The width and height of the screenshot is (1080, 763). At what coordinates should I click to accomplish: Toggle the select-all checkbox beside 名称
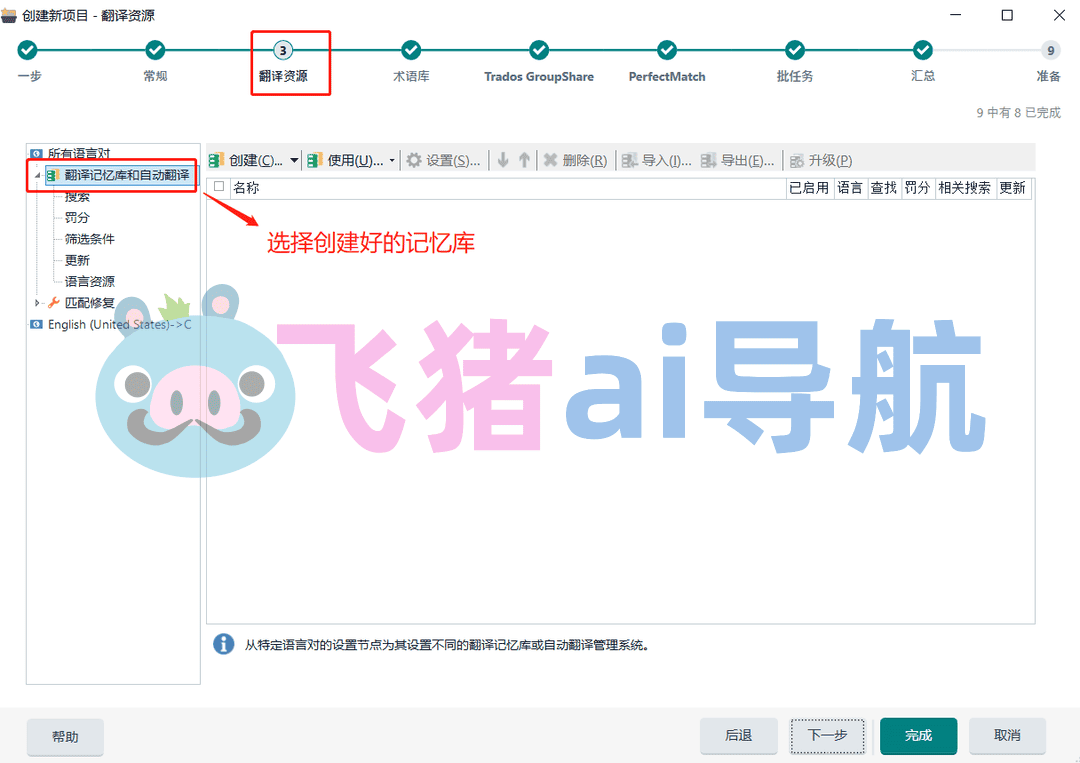(219, 187)
